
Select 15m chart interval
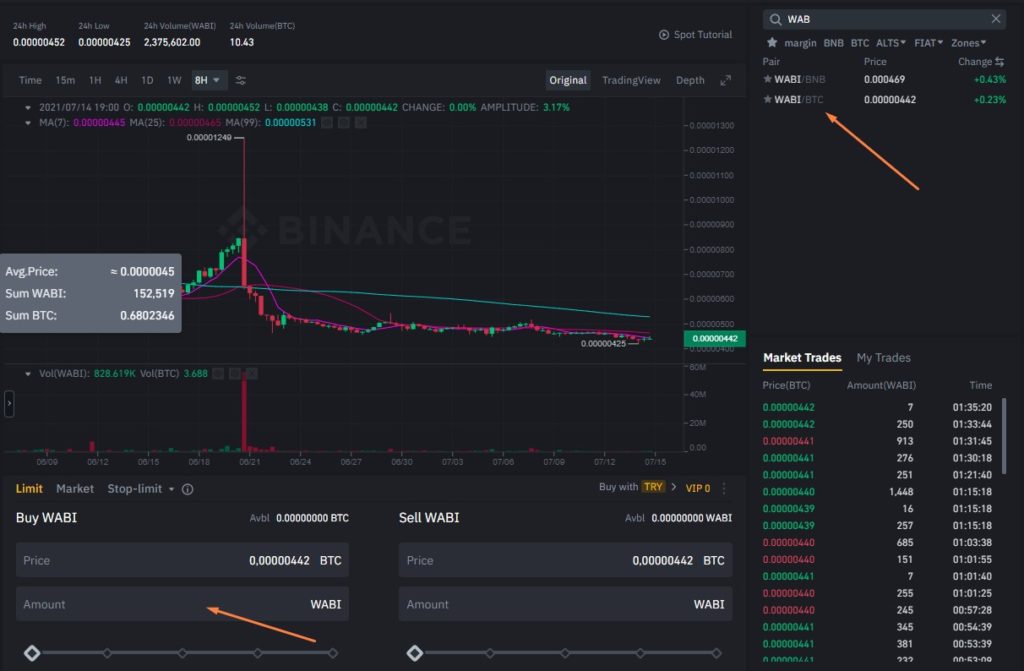point(65,80)
